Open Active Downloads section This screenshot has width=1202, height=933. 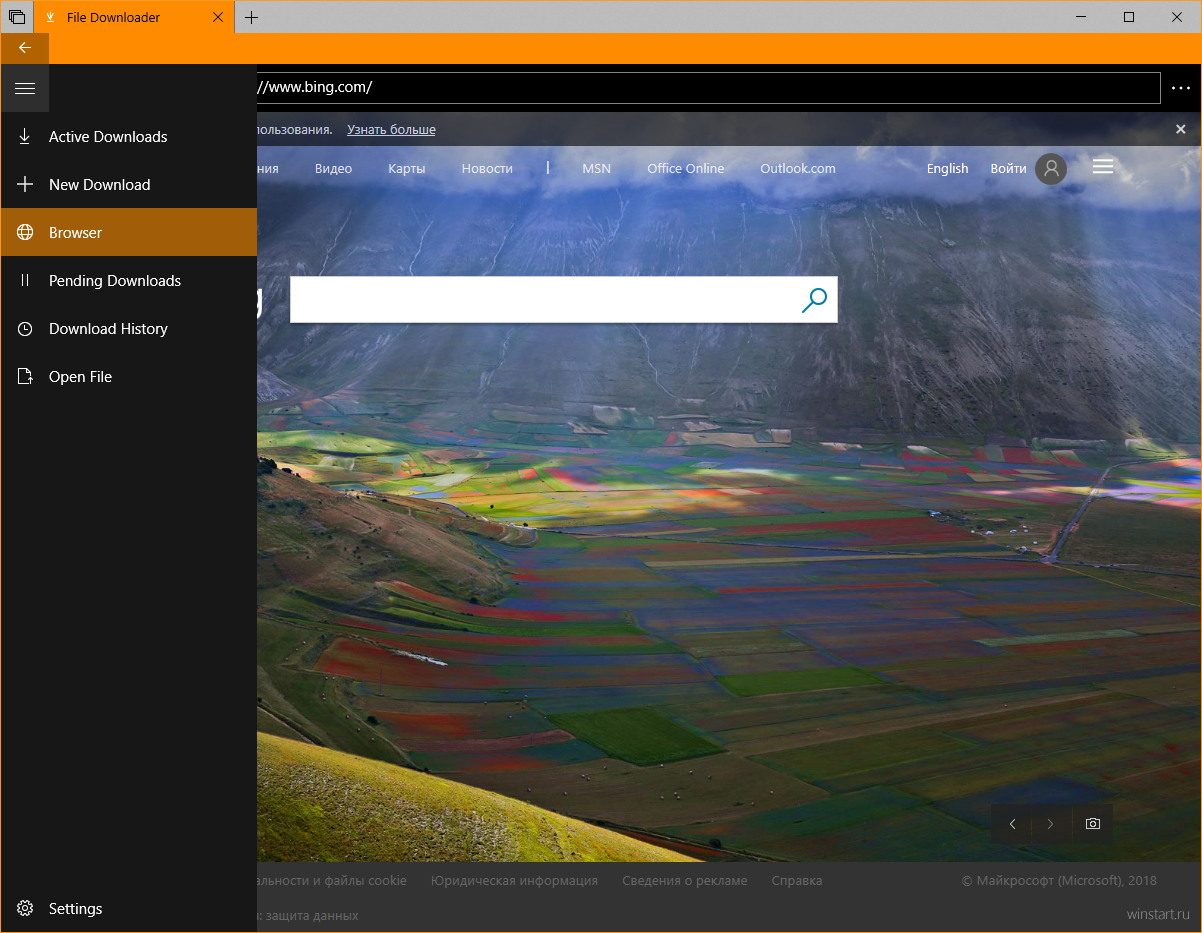click(x=129, y=137)
